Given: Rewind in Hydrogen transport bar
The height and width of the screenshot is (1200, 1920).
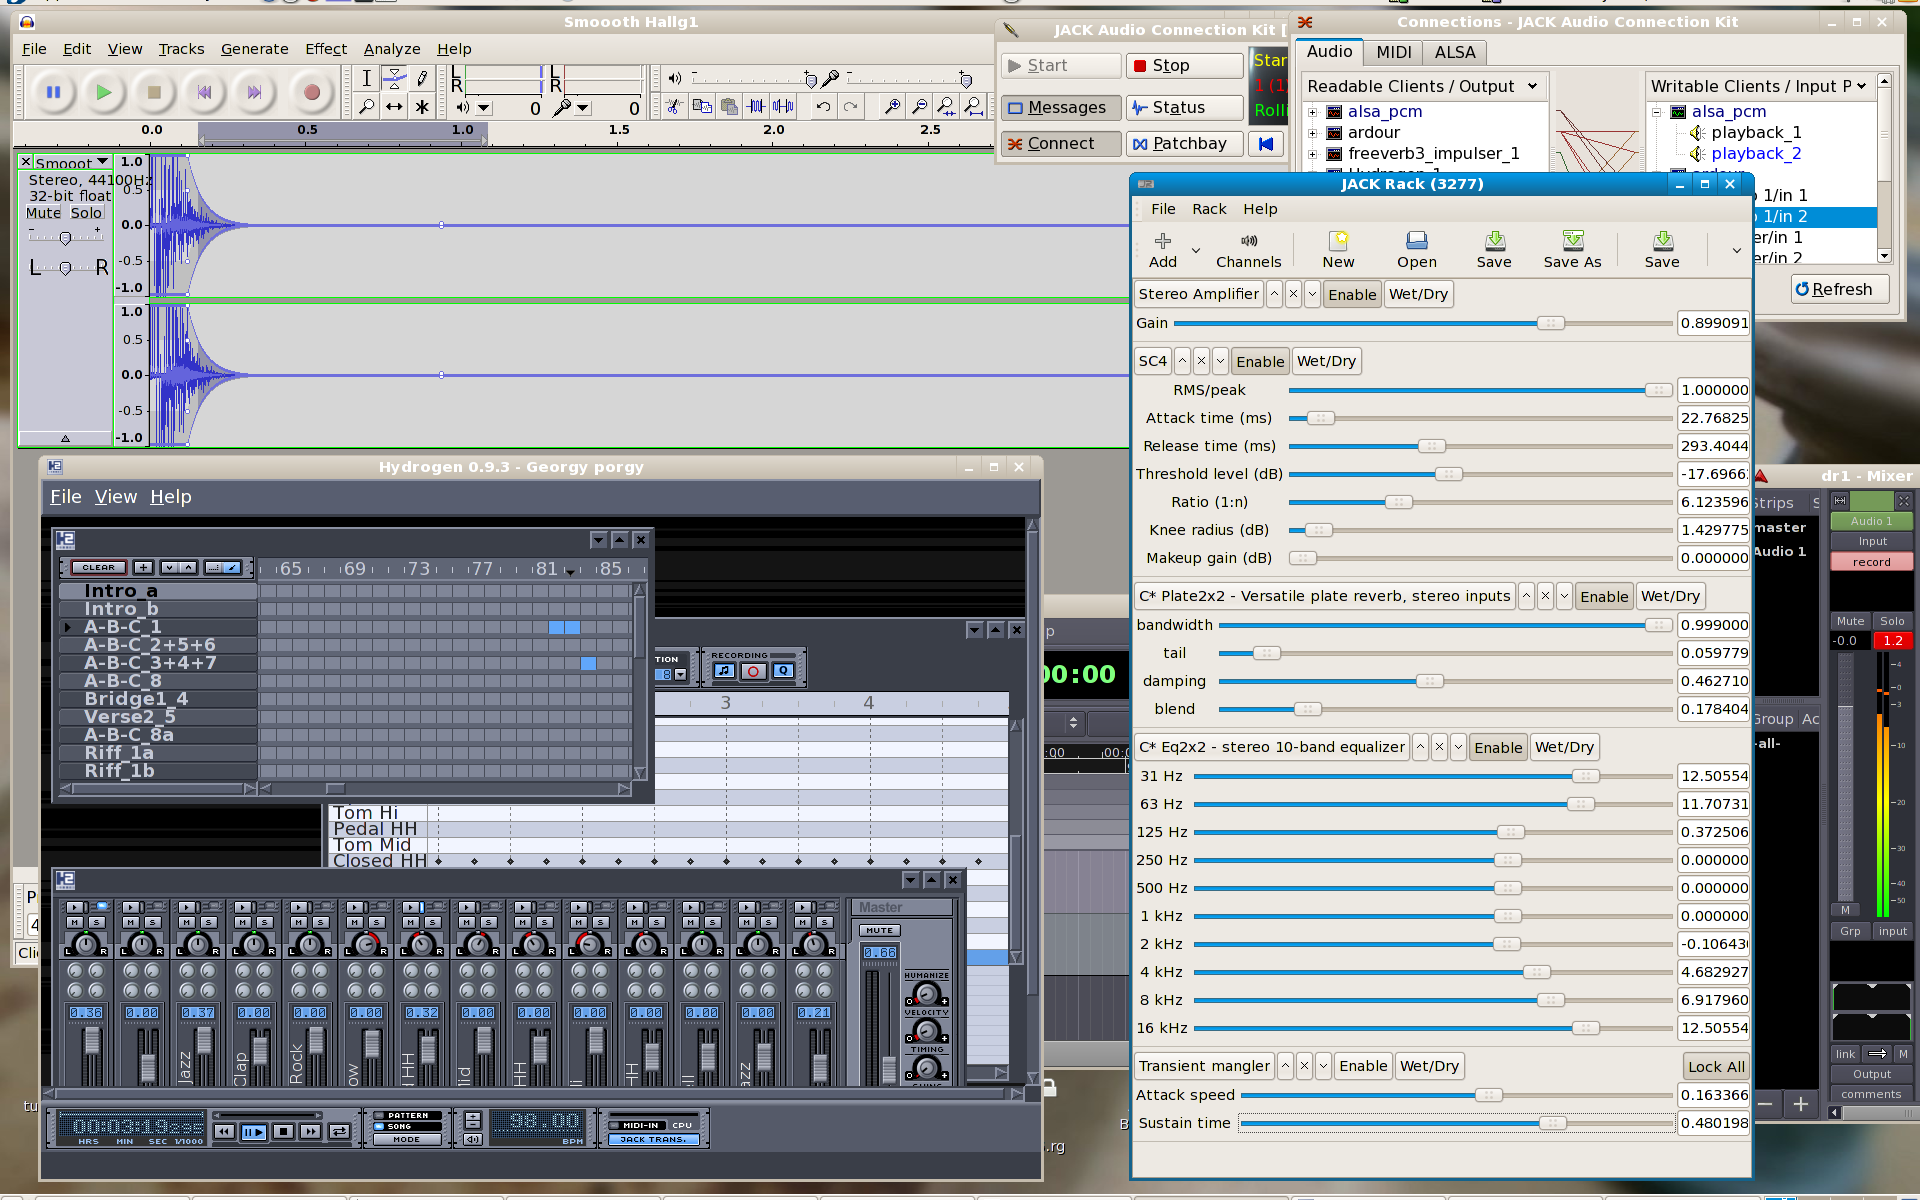Looking at the screenshot, I should pyautogui.click(x=225, y=1131).
